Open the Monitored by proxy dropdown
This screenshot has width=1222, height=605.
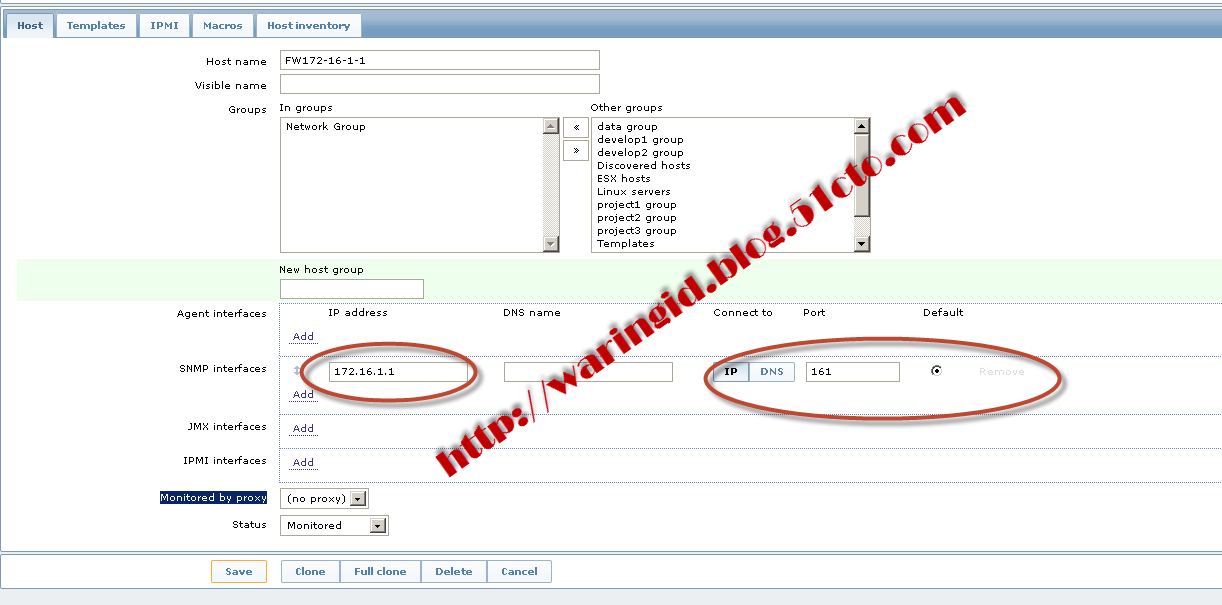[x=324, y=498]
